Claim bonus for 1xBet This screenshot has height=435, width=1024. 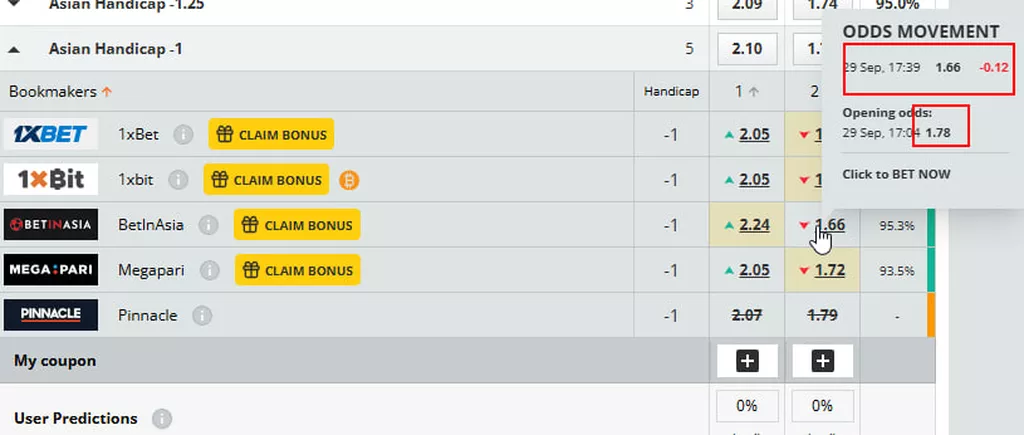pyautogui.click(x=271, y=134)
